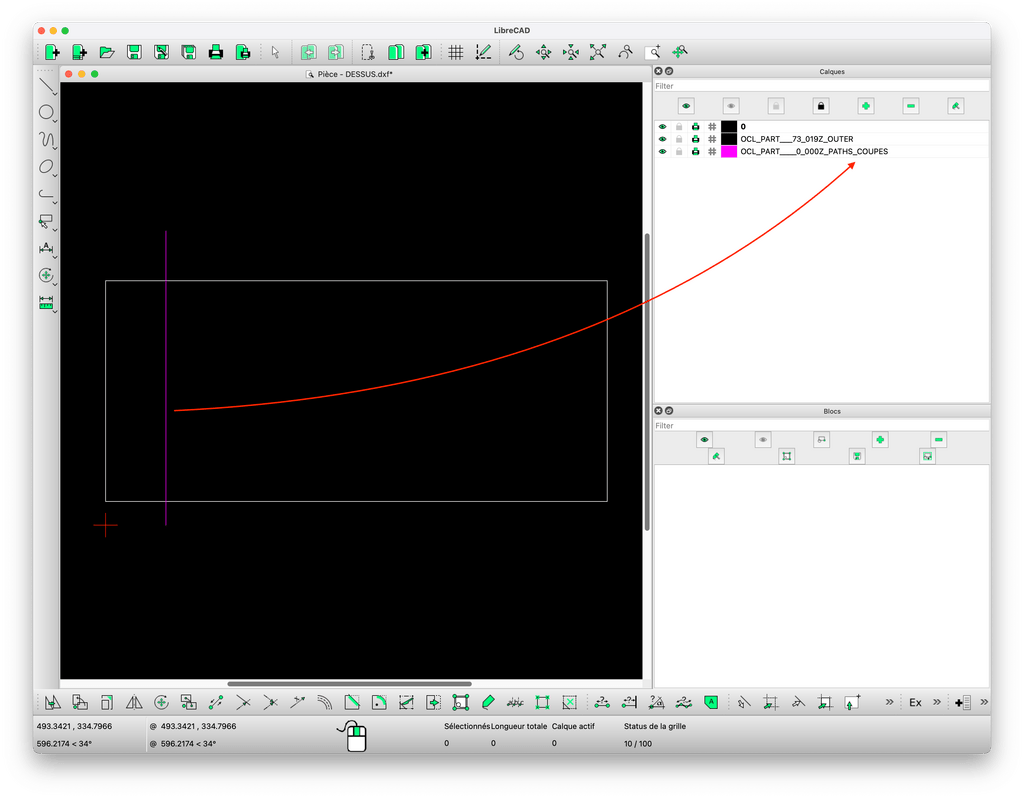Select the OCL_PART___73_019Z_OUTER layer name
Image resolution: width=1024 pixels, height=797 pixels.
click(797, 139)
